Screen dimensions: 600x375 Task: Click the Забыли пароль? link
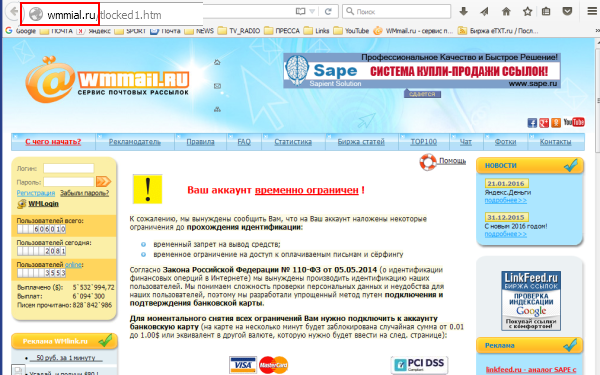85,193
